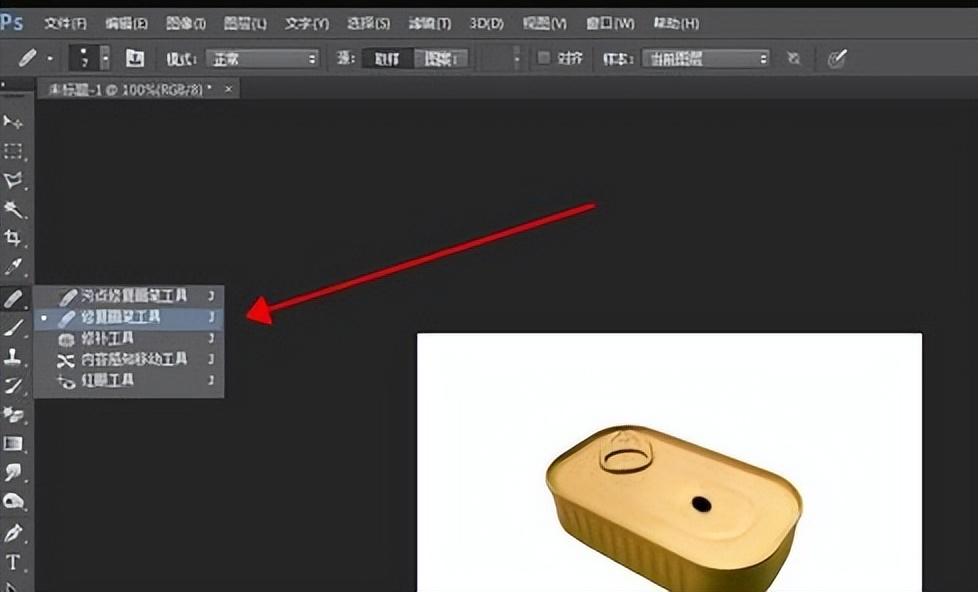Select the Pen tool

click(13, 533)
